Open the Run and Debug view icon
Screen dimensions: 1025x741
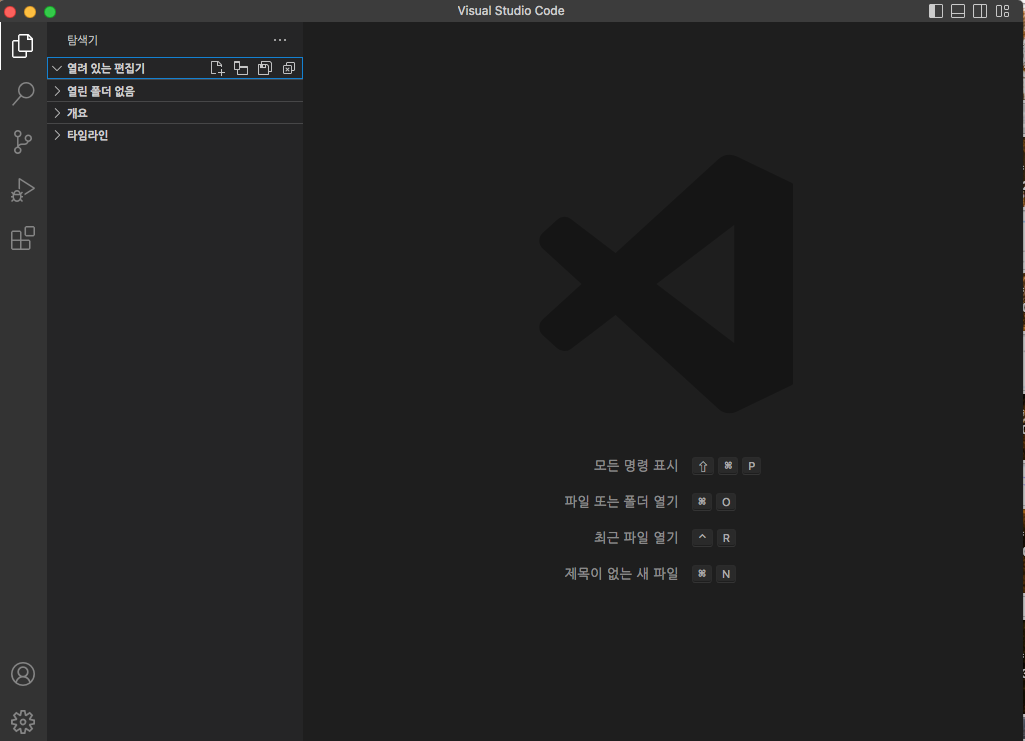pos(23,190)
